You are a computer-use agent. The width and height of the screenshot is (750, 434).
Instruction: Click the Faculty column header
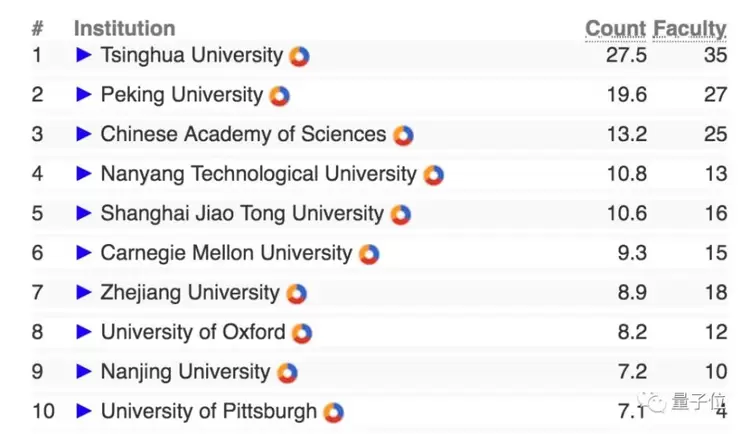(690, 28)
